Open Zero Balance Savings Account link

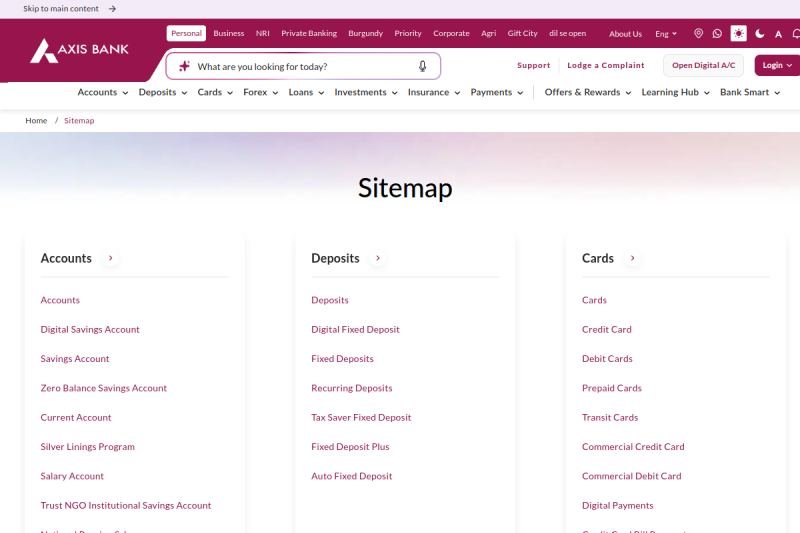click(104, 388)
